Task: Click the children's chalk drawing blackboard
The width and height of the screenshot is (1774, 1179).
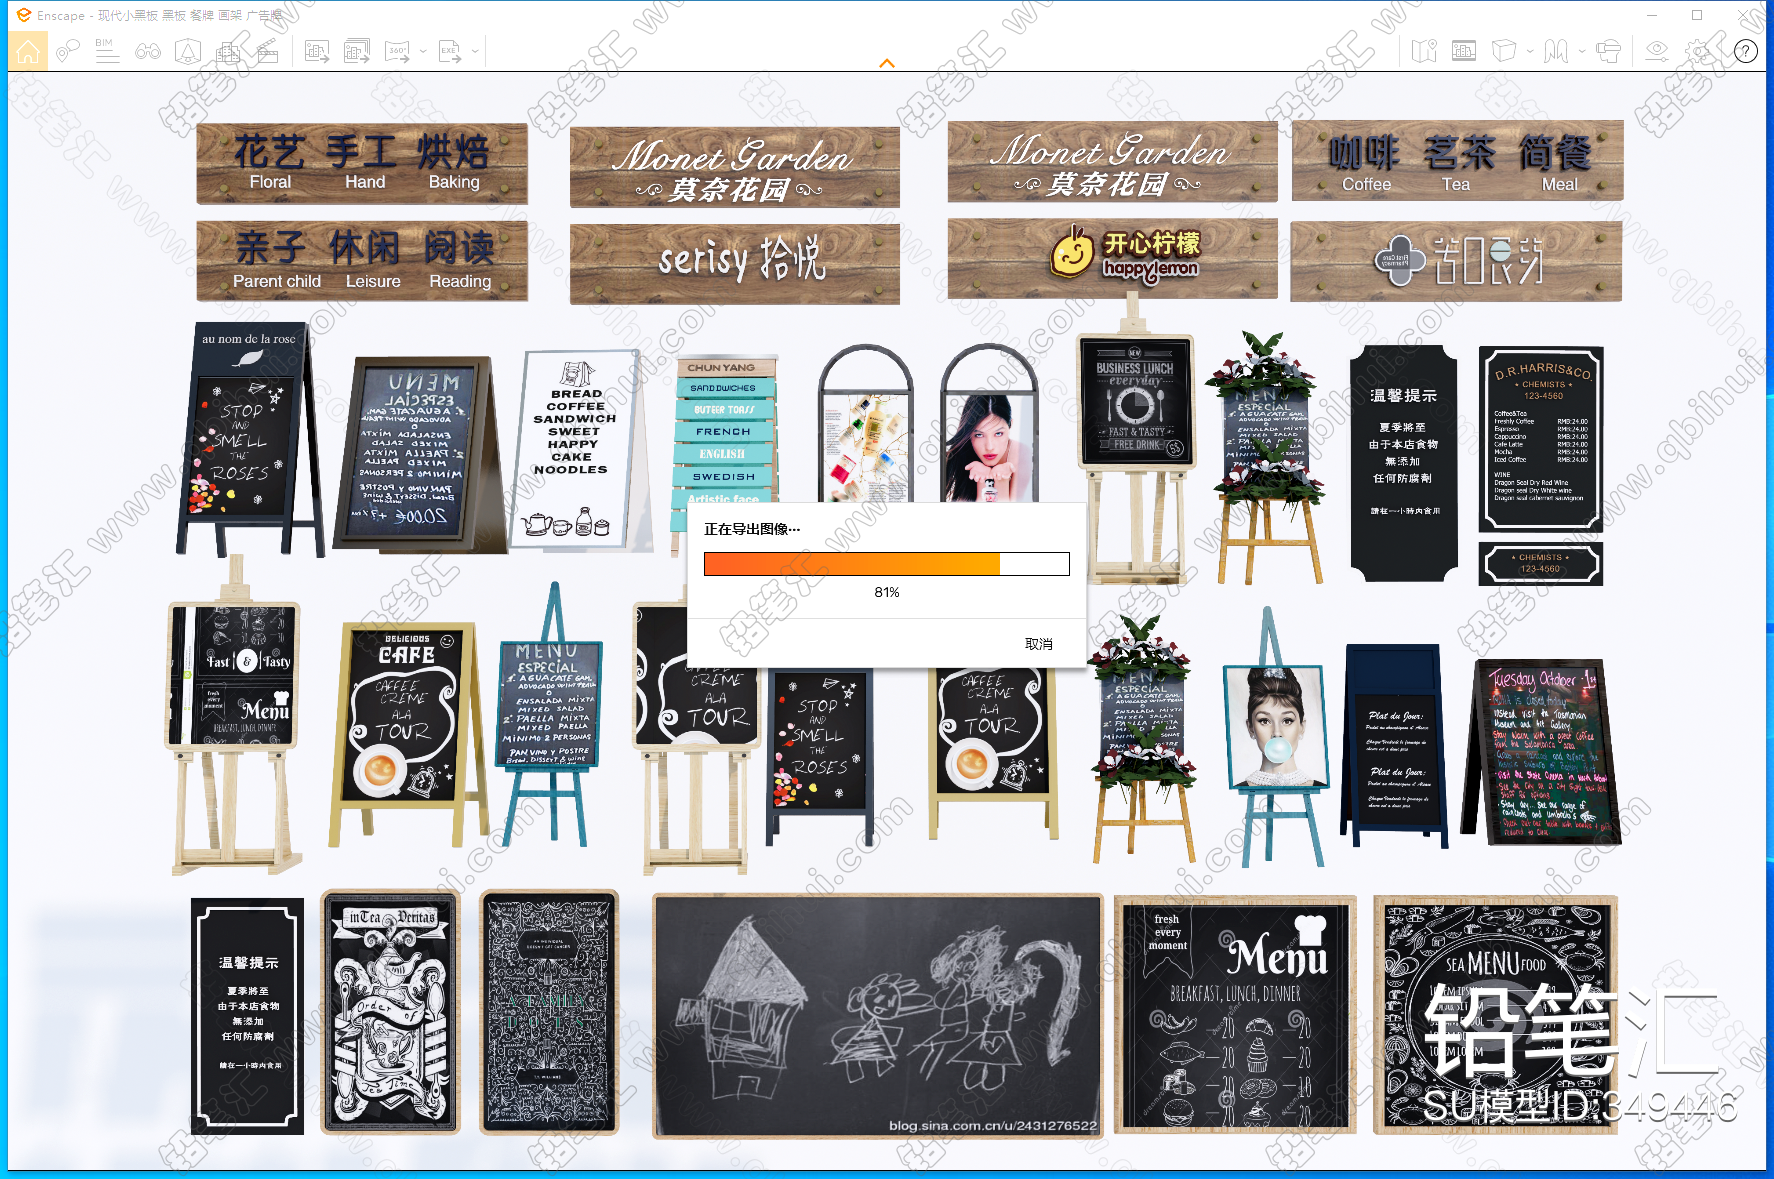Action: 878,1016
